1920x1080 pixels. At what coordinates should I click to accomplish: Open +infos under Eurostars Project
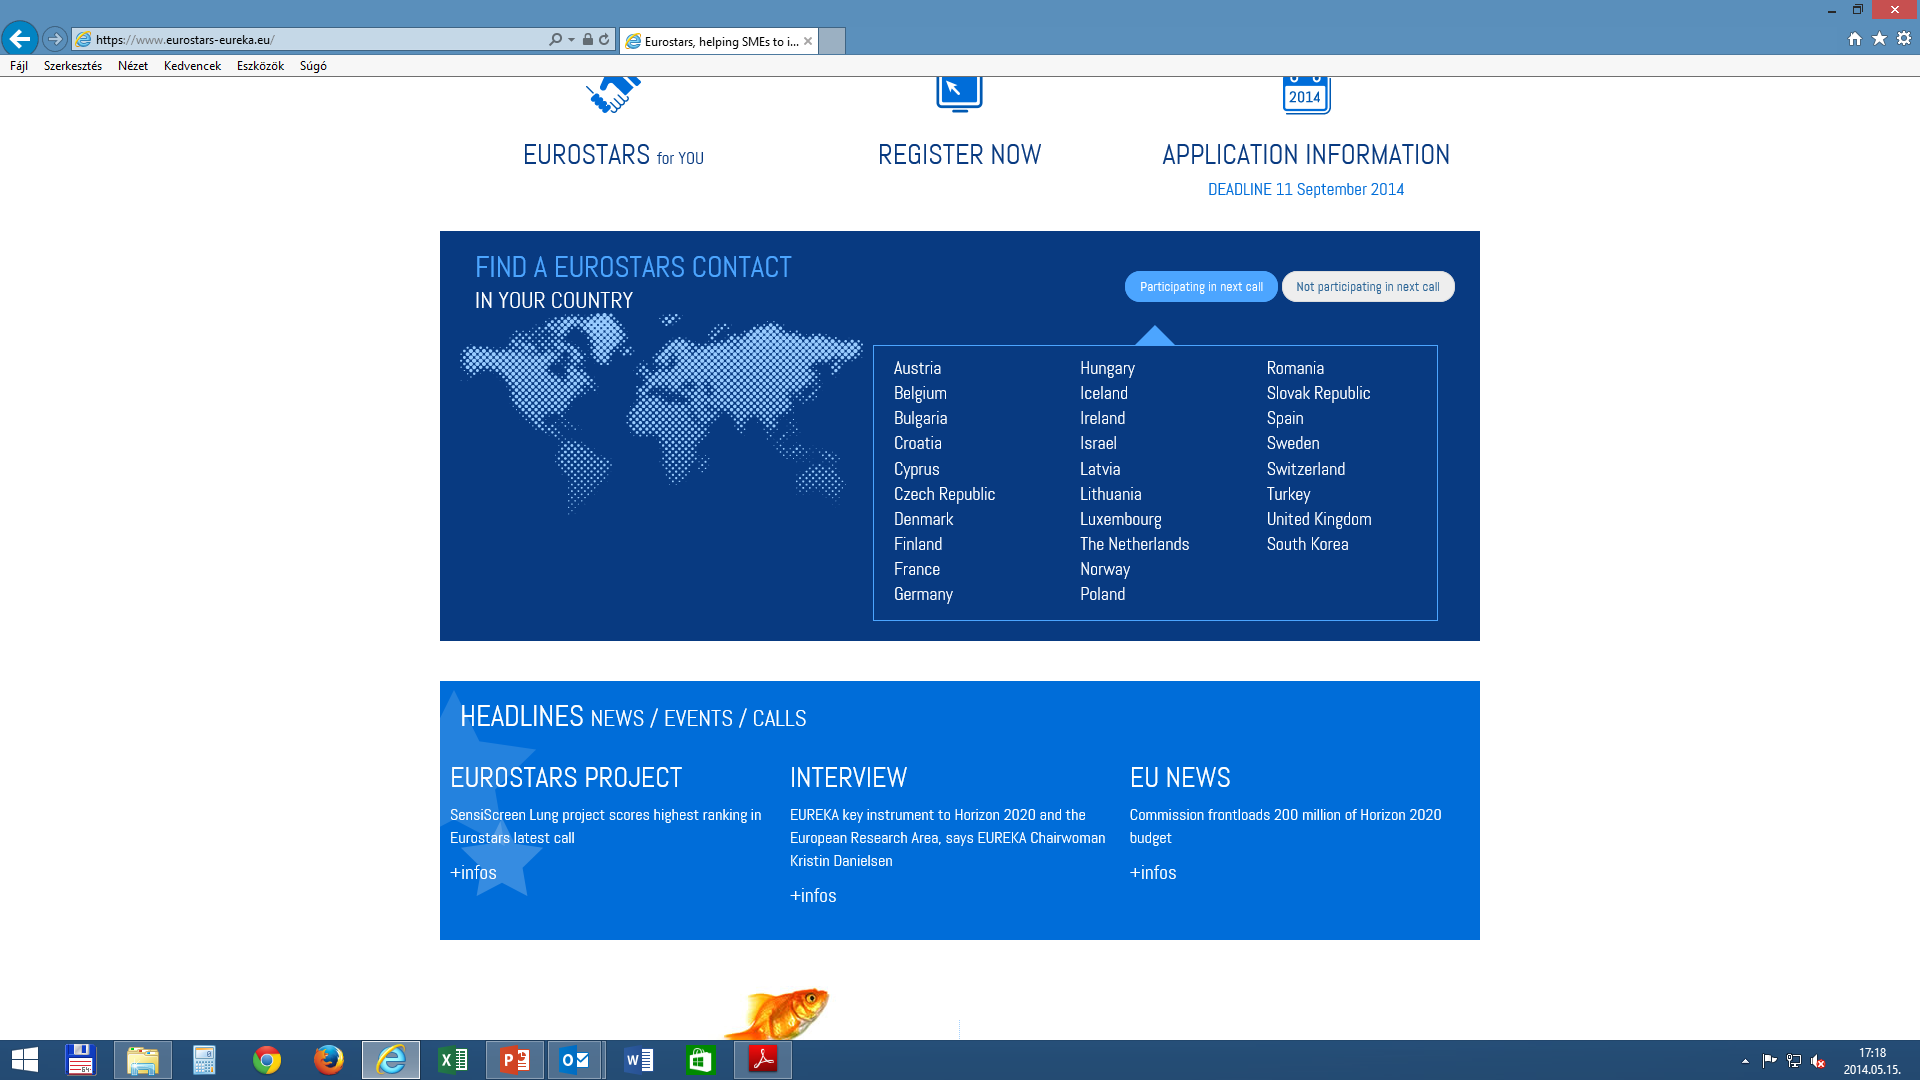click(x=473, y=873)
